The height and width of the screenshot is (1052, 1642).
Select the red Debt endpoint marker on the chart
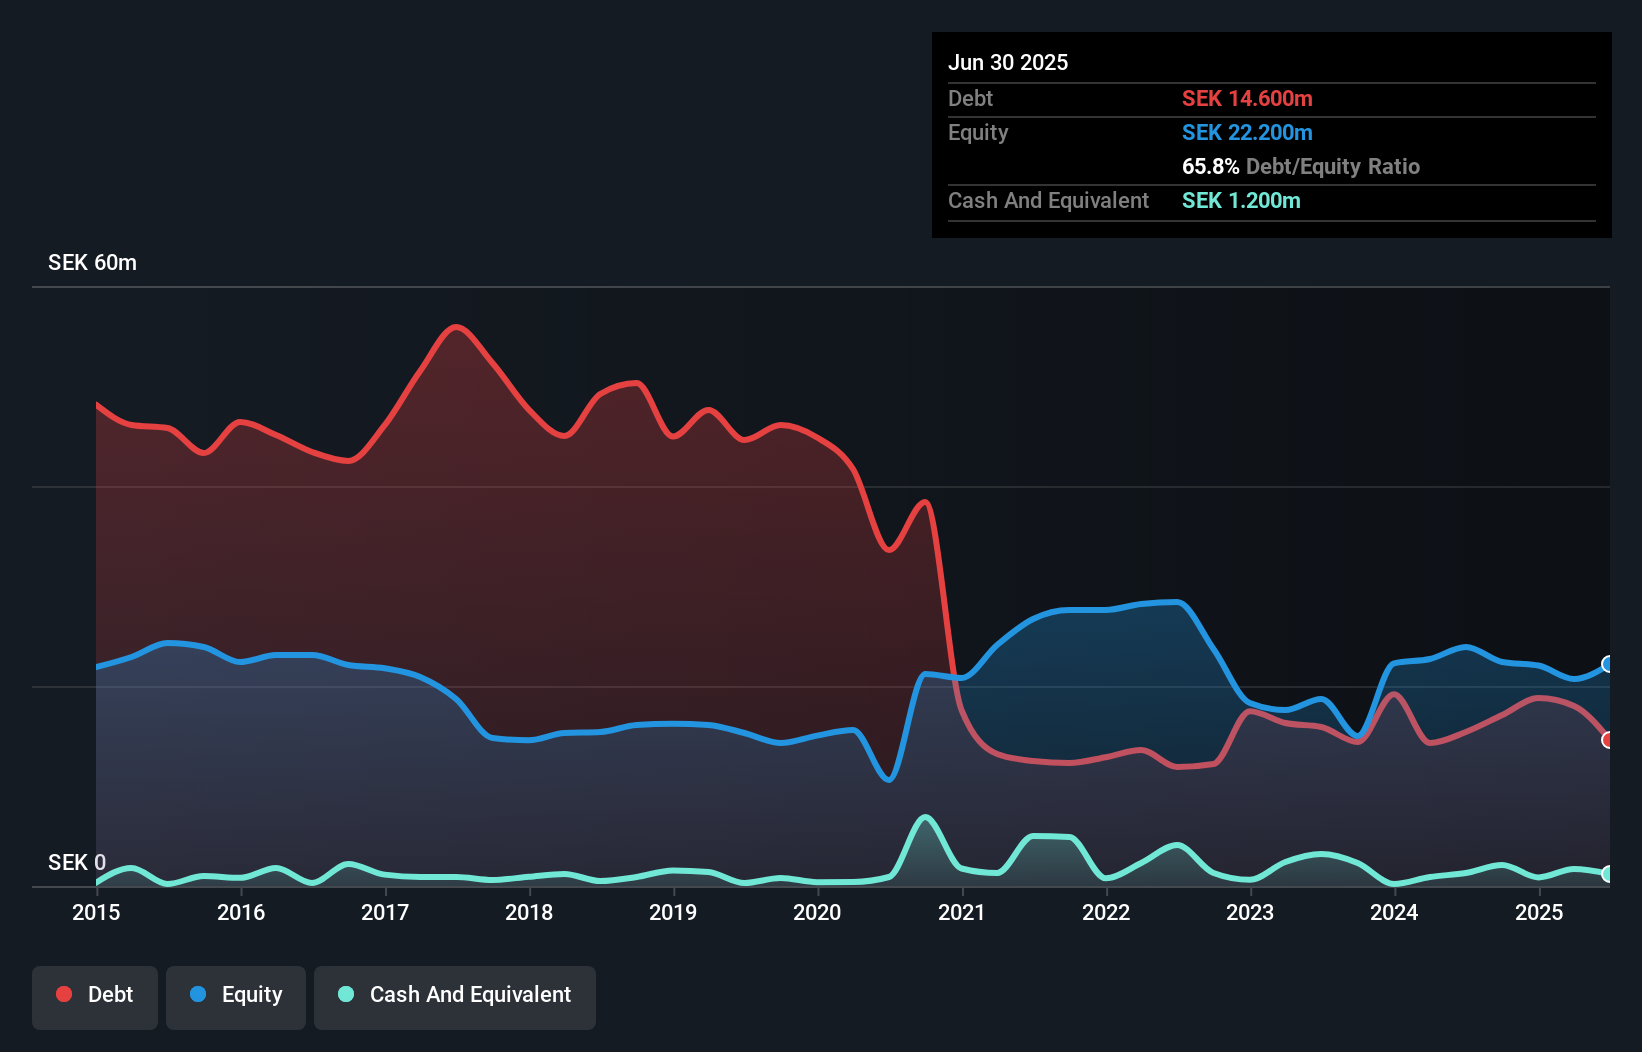coord(1606,740)
